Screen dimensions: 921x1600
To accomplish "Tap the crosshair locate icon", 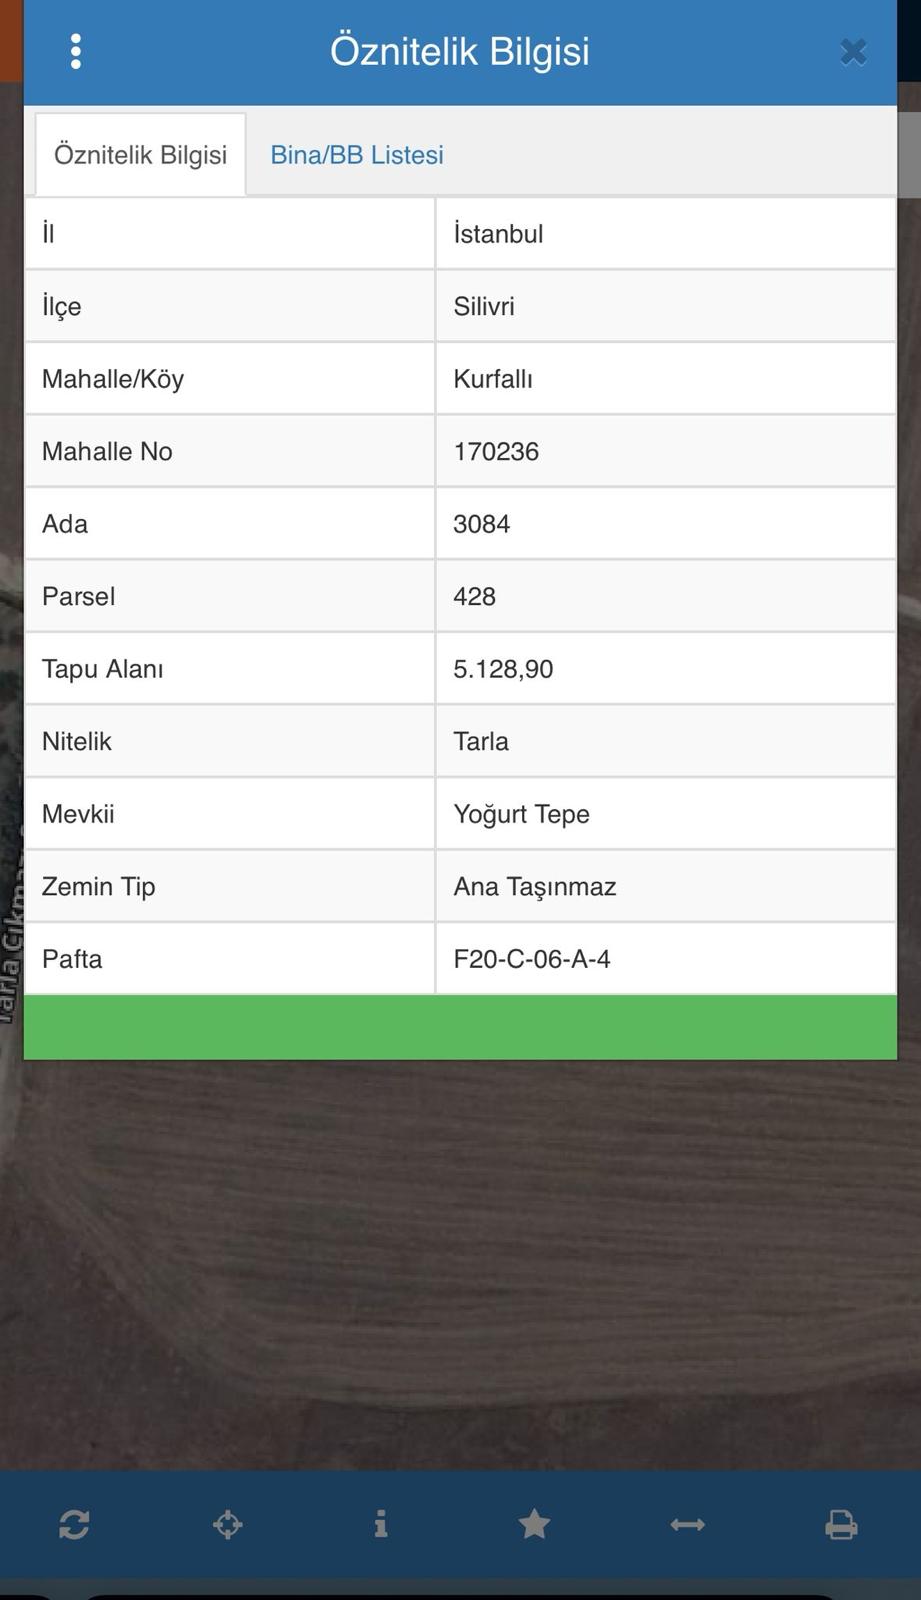I will tap(228, 1525).
